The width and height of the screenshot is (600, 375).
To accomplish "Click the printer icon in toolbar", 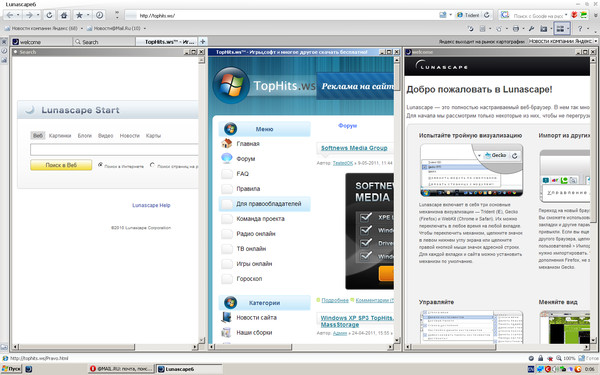I will 516,29.
